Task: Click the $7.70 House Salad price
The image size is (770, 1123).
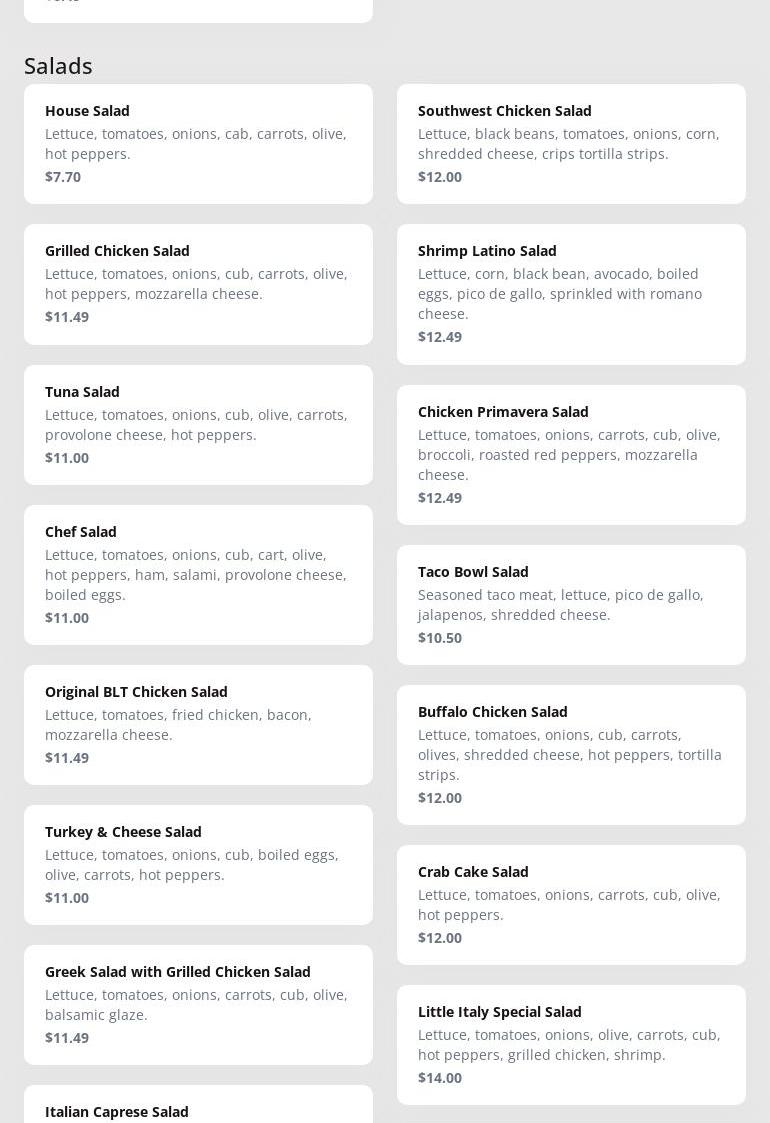Action: click(x=63, y=176)
